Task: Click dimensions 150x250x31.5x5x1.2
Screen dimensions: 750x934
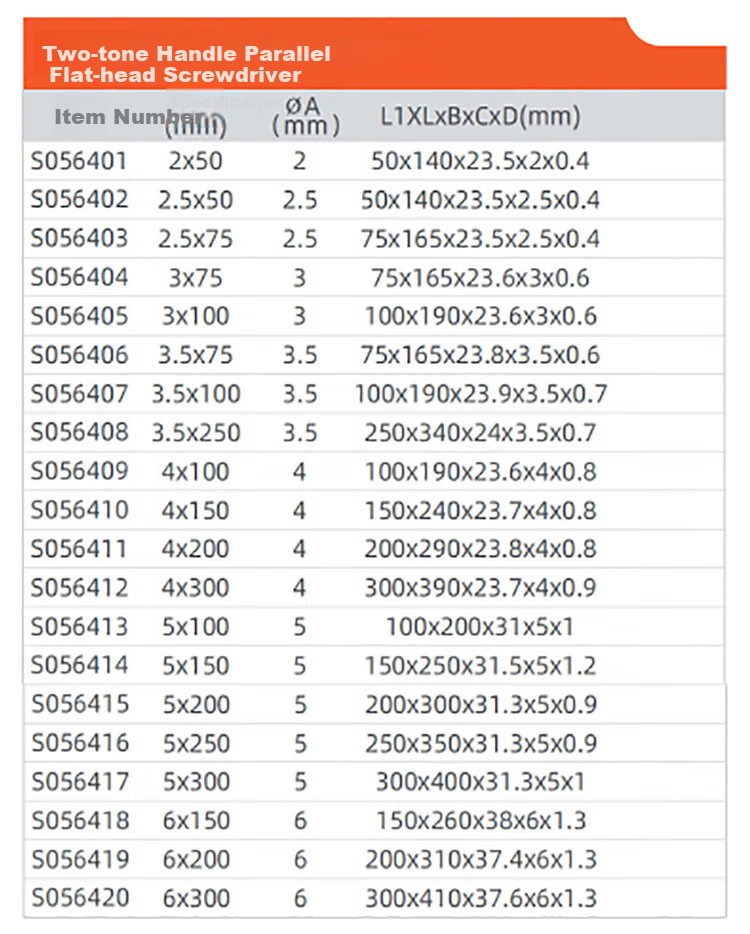Action: (480, 665)
